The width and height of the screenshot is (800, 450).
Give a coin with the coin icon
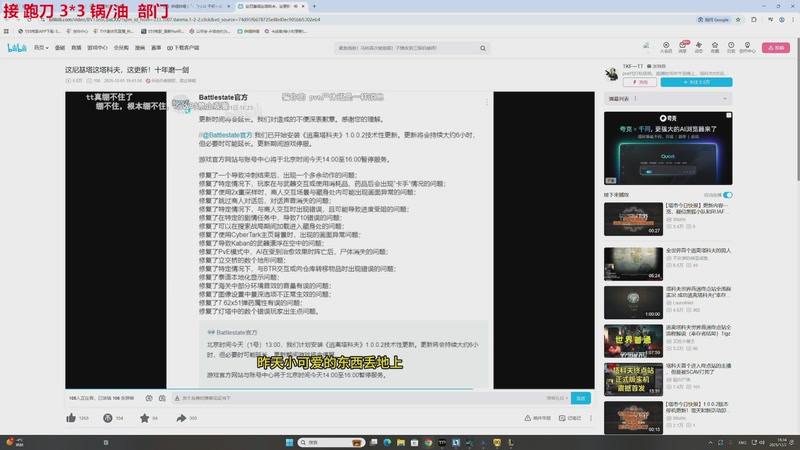point(108,418)
